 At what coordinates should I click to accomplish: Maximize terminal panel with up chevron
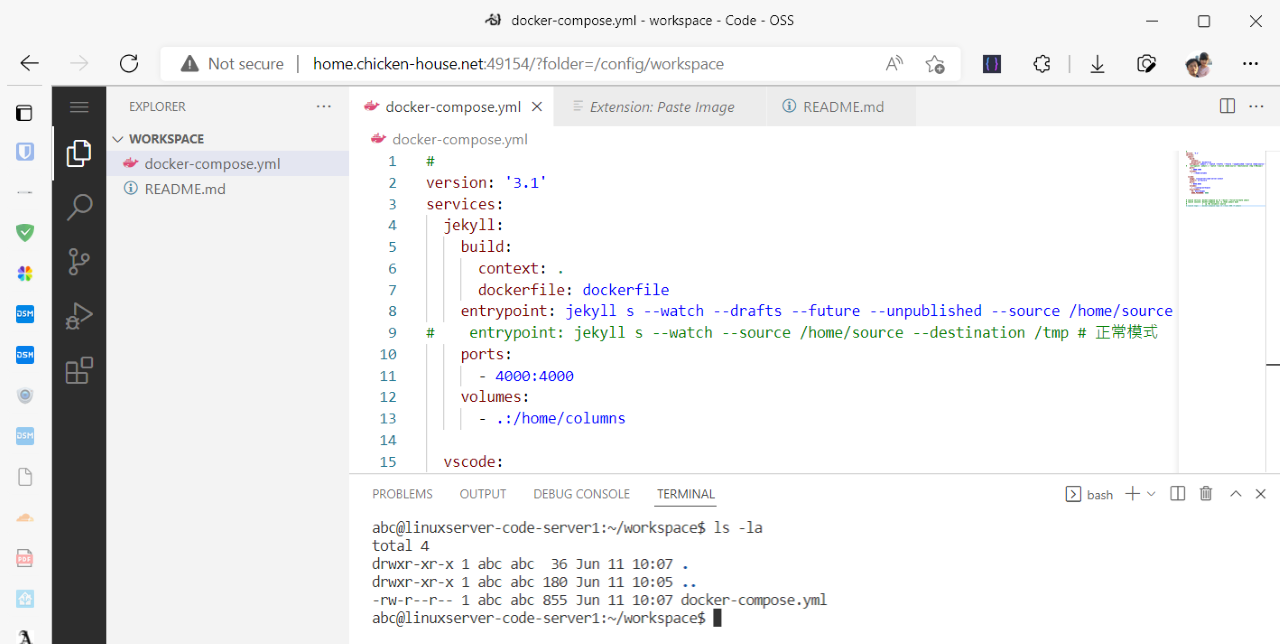coord(1235,494)
